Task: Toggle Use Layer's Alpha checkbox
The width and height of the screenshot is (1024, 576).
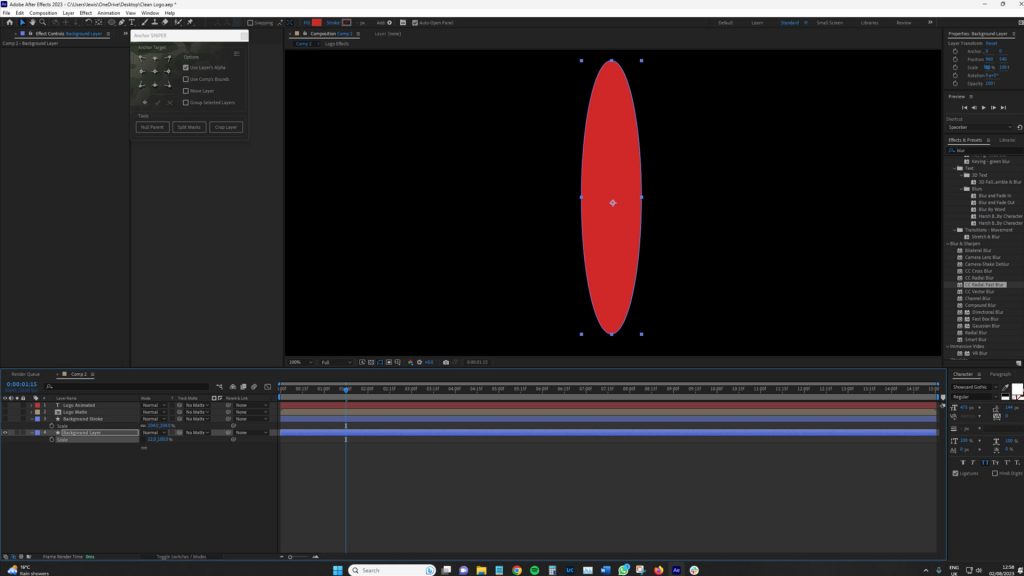Action: [186, 67]
